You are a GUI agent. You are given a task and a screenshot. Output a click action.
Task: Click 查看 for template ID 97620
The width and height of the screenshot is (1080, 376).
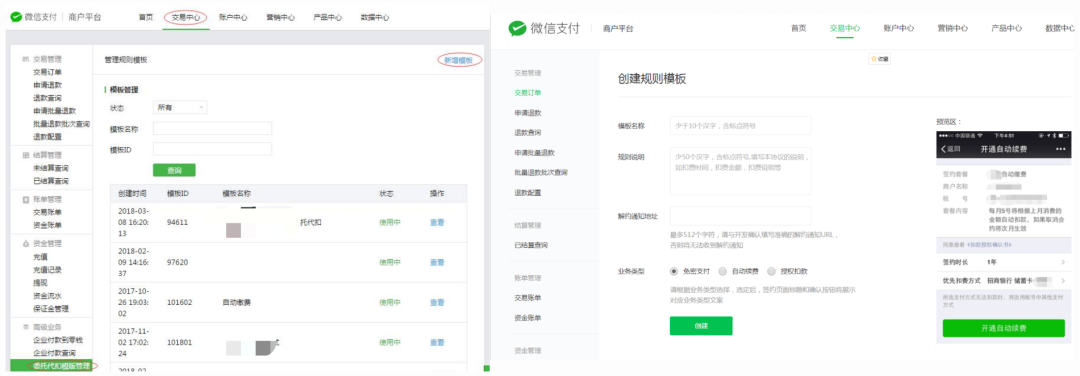[x=437, y=262]
